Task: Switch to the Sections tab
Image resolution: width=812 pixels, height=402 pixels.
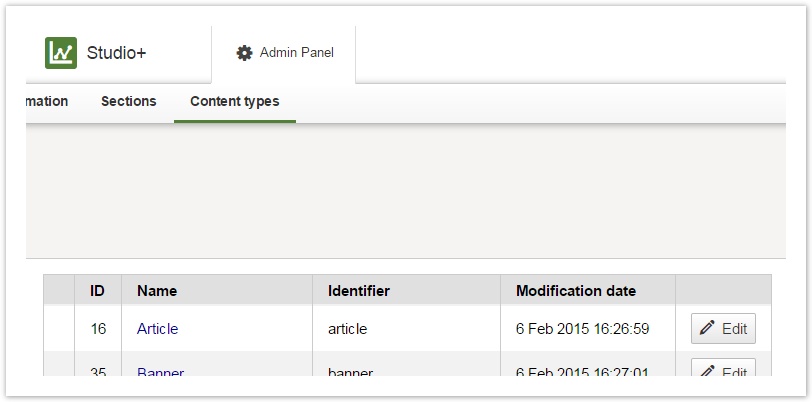Action: coord(128,102)
